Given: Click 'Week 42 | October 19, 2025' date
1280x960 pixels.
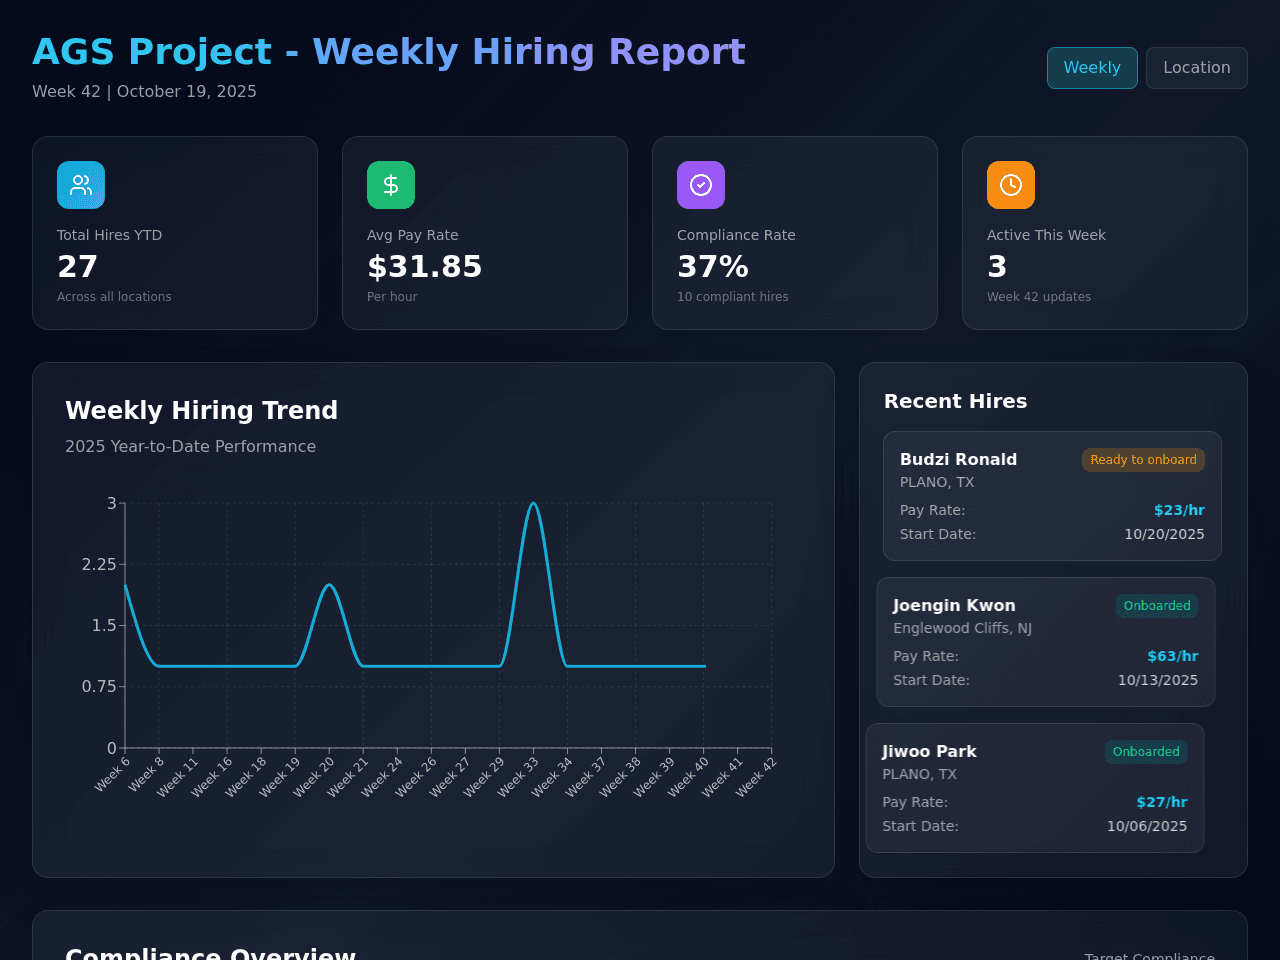Looking at the screenshot, I should tap(144, 91).
